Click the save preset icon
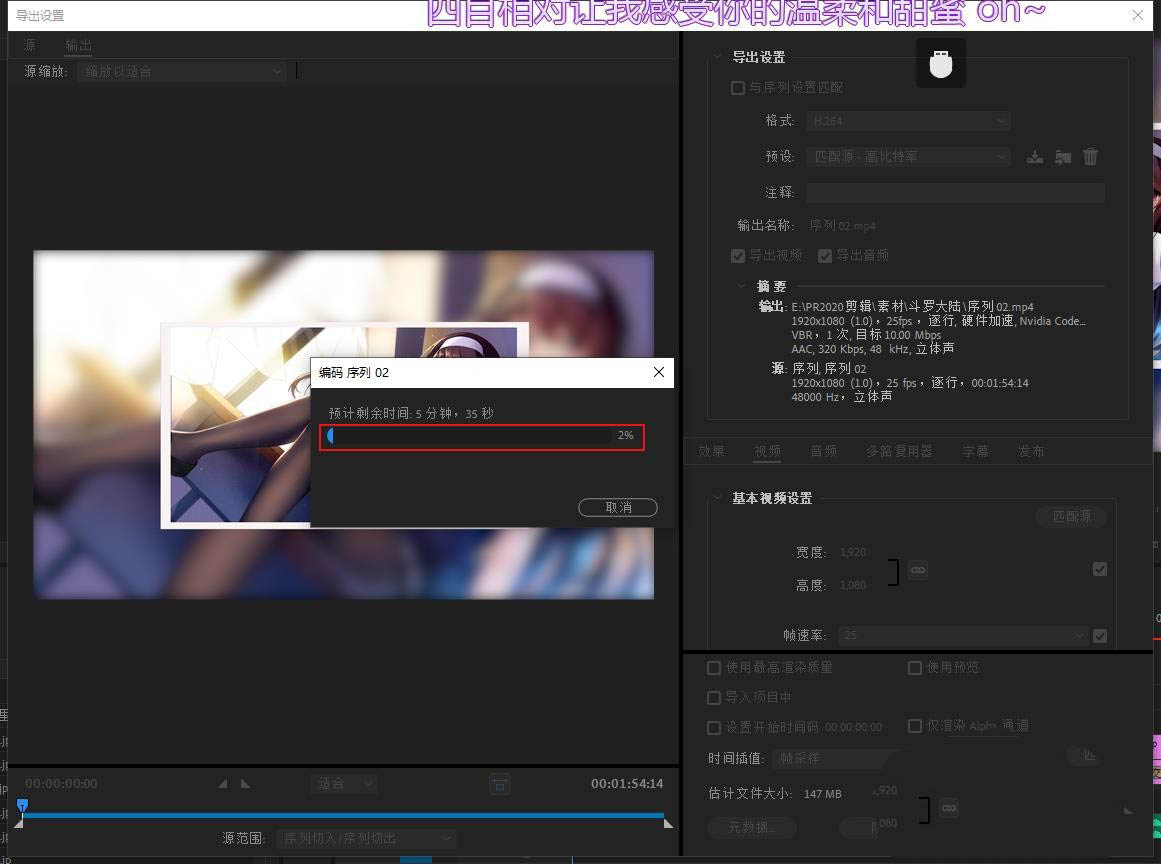Viewport: 1161px width, 864px height. (x=1035, y=157)
